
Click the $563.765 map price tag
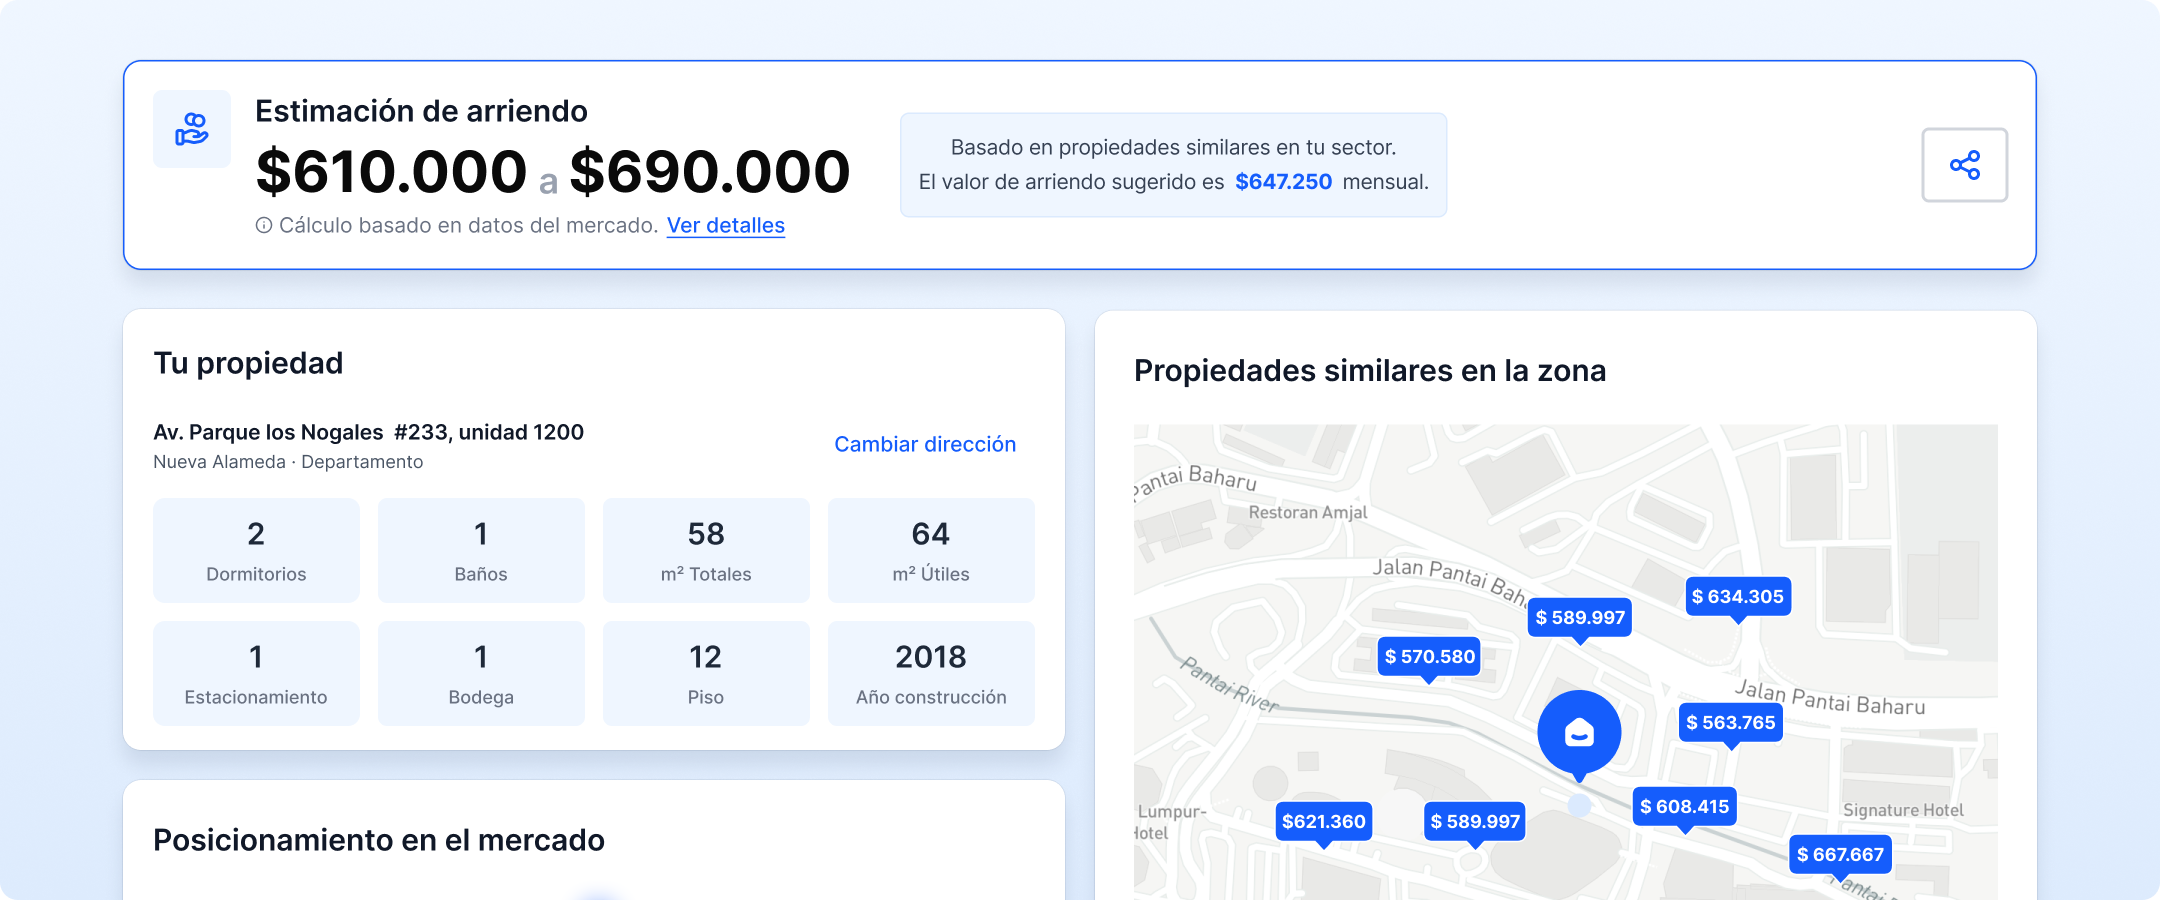pyautogui.click(x=1729, y=722)
